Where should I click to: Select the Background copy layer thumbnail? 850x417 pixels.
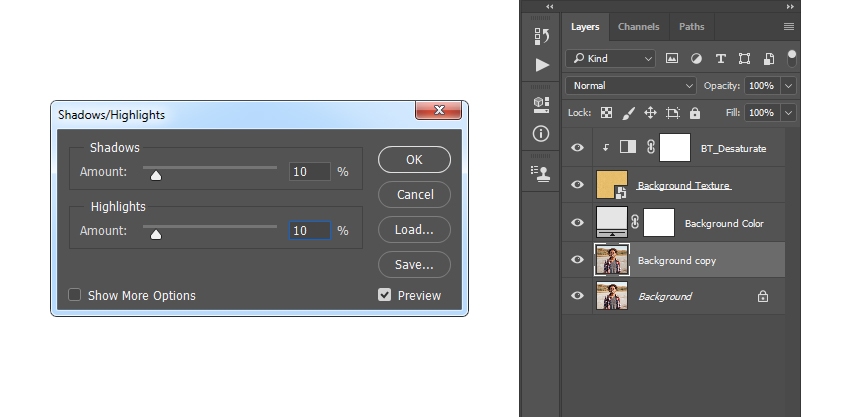(x=612, y=260)
